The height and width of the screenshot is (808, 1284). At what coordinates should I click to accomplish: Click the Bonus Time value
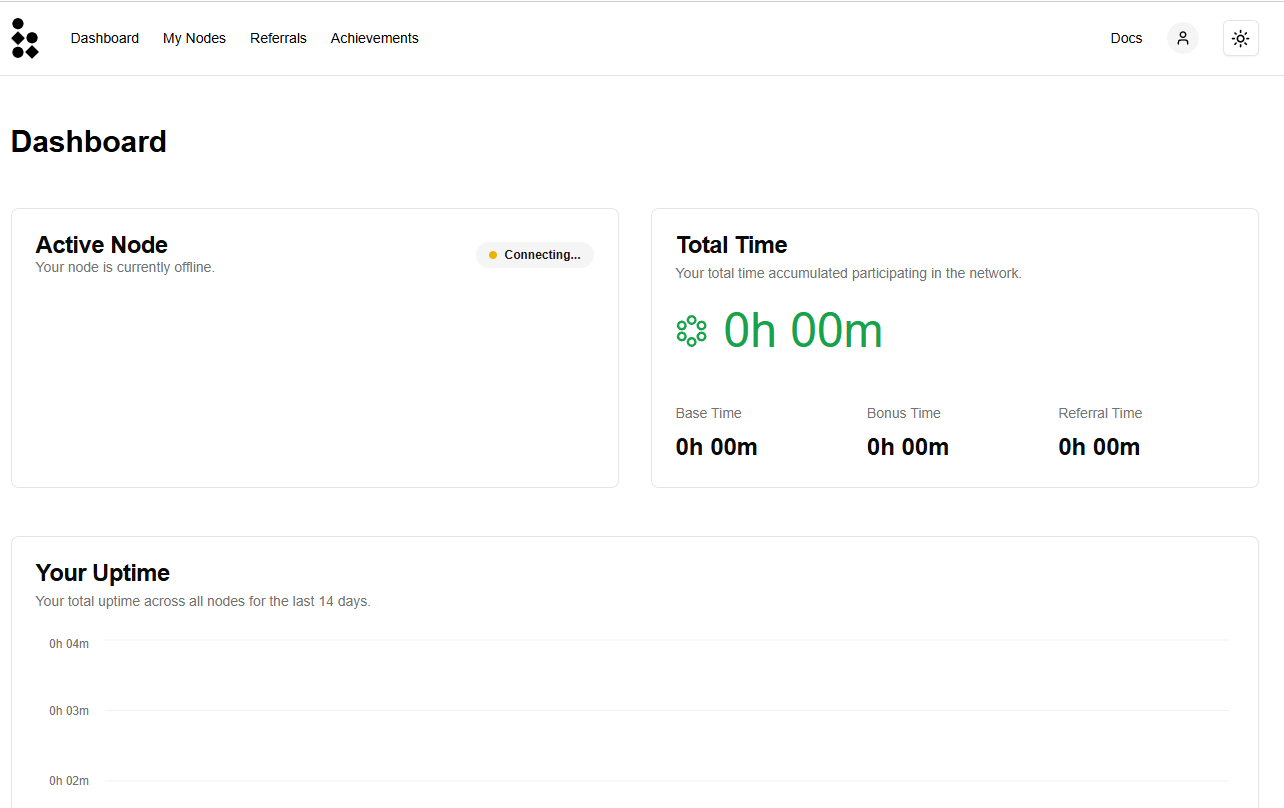907,447
